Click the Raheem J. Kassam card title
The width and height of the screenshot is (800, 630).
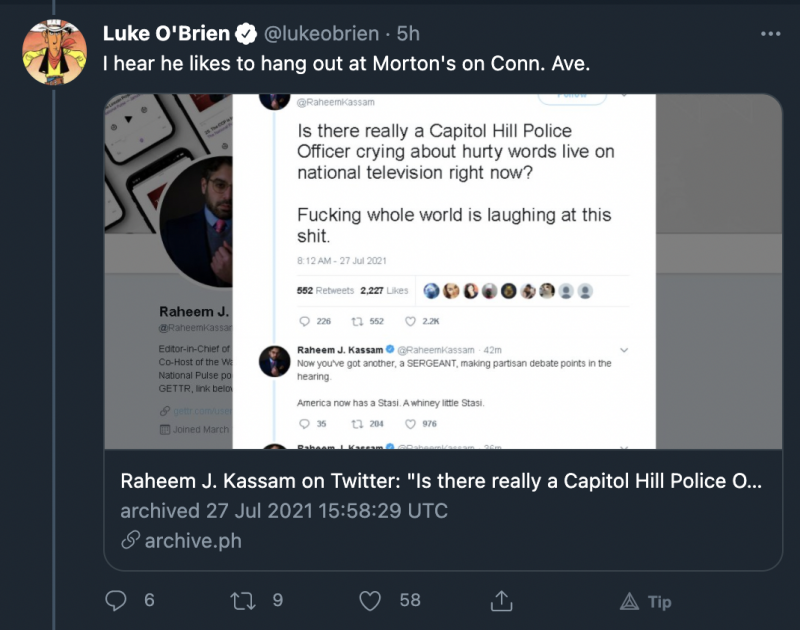[x=440, y=481]
